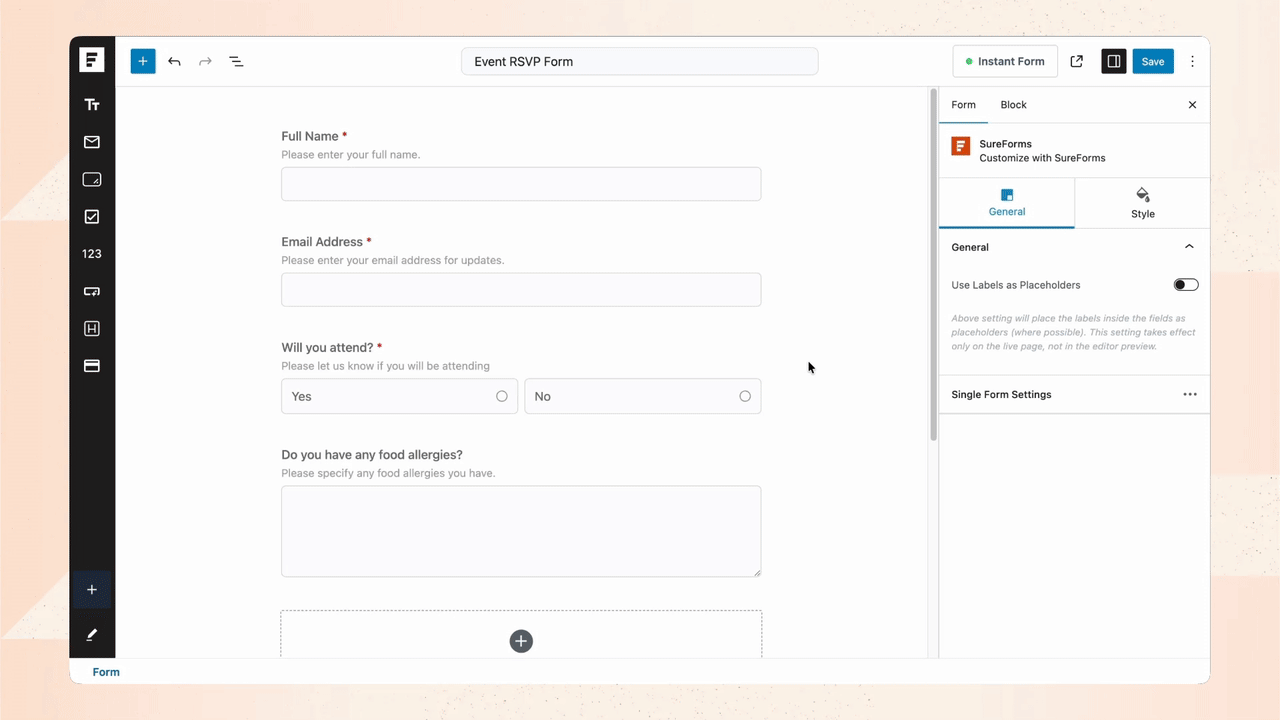1280x720 pixels.
Task: Collapse the General settings section
Action: [x=1189, y=247]
